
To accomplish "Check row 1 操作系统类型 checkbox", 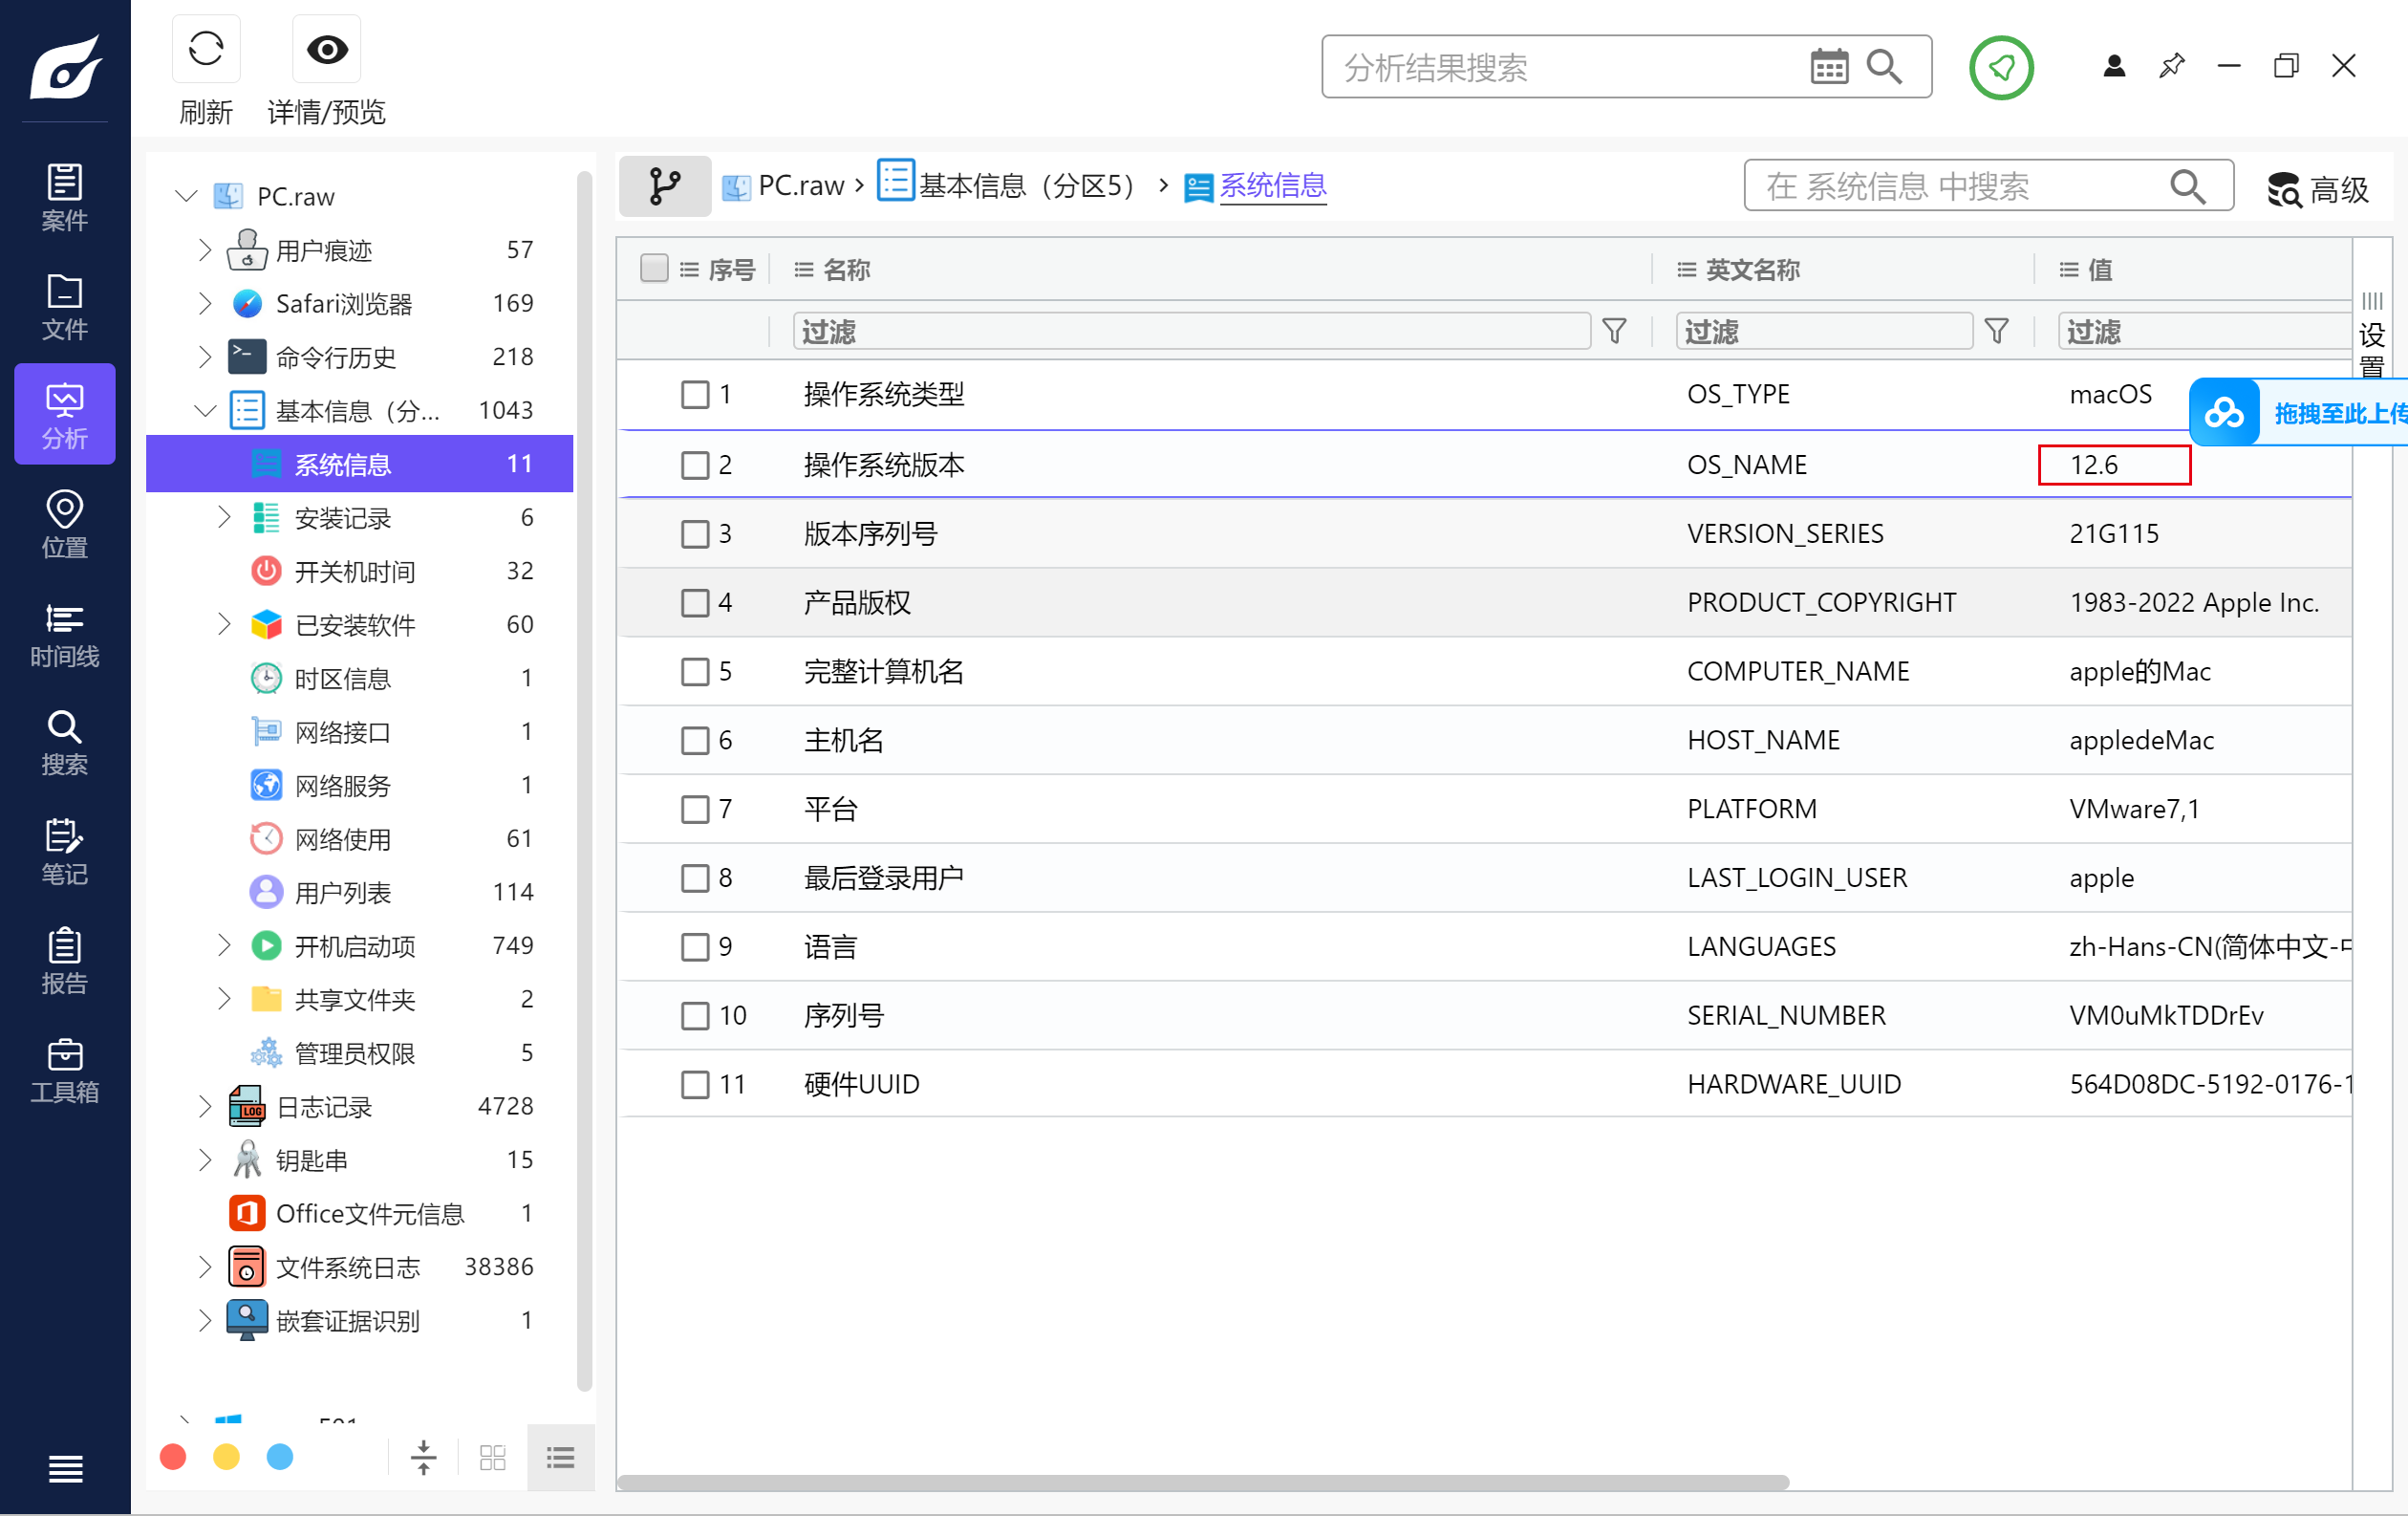I will (x=695, y=395).
